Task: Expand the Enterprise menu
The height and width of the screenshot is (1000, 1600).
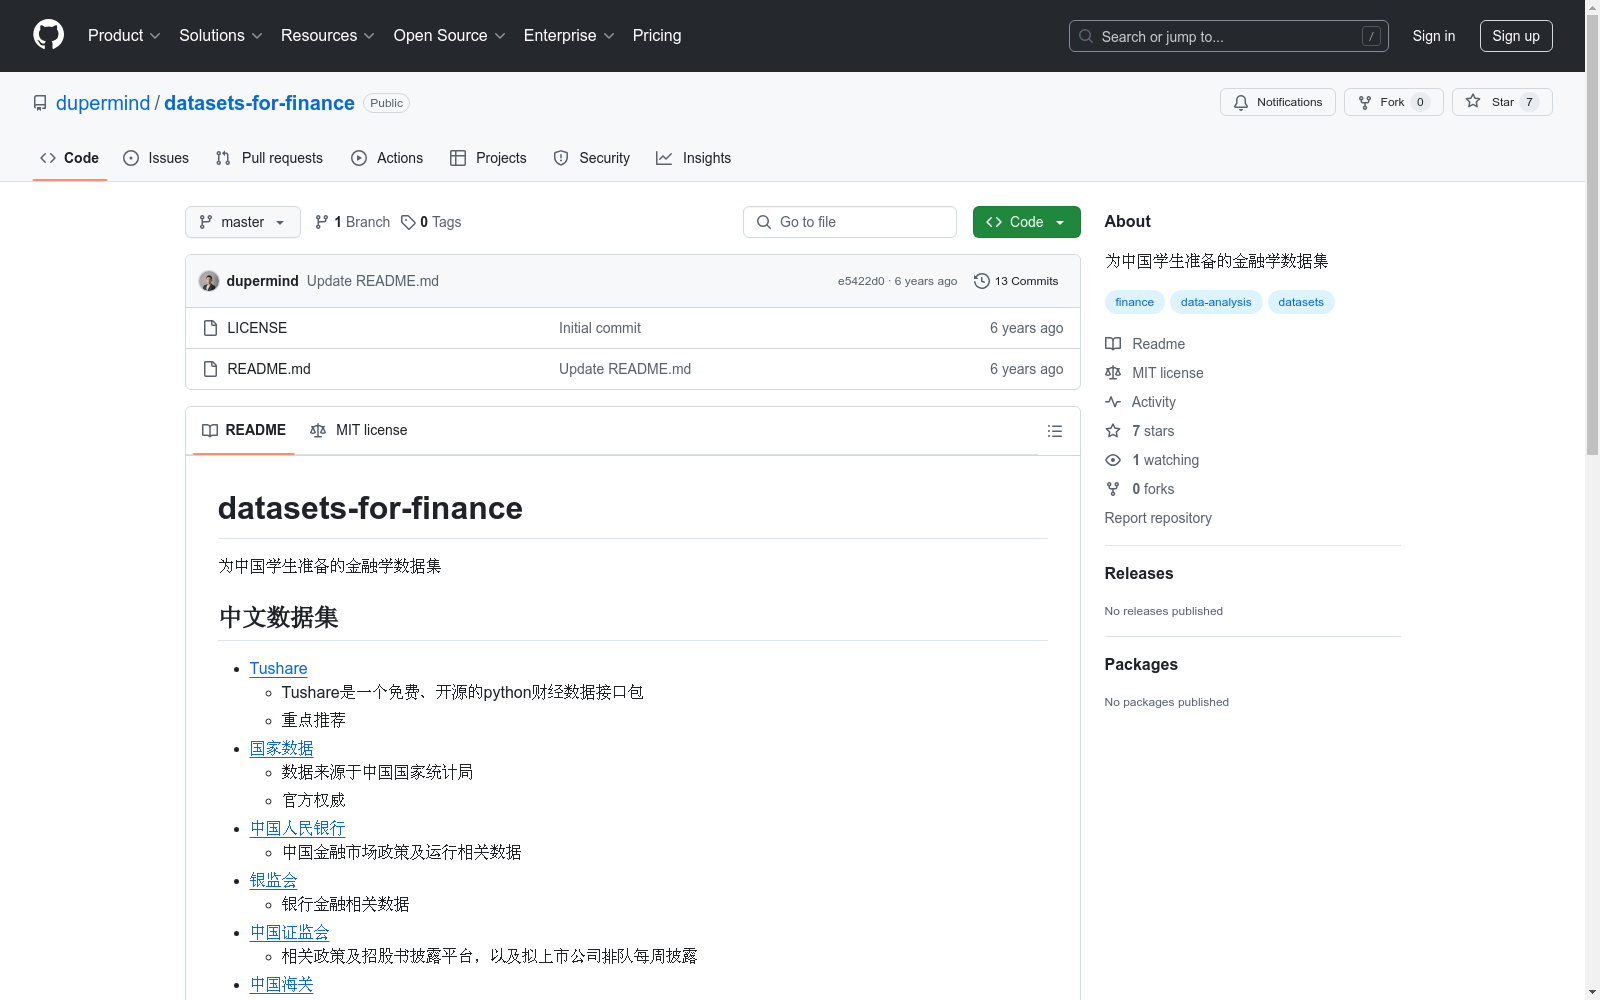Action: point(568,35)
